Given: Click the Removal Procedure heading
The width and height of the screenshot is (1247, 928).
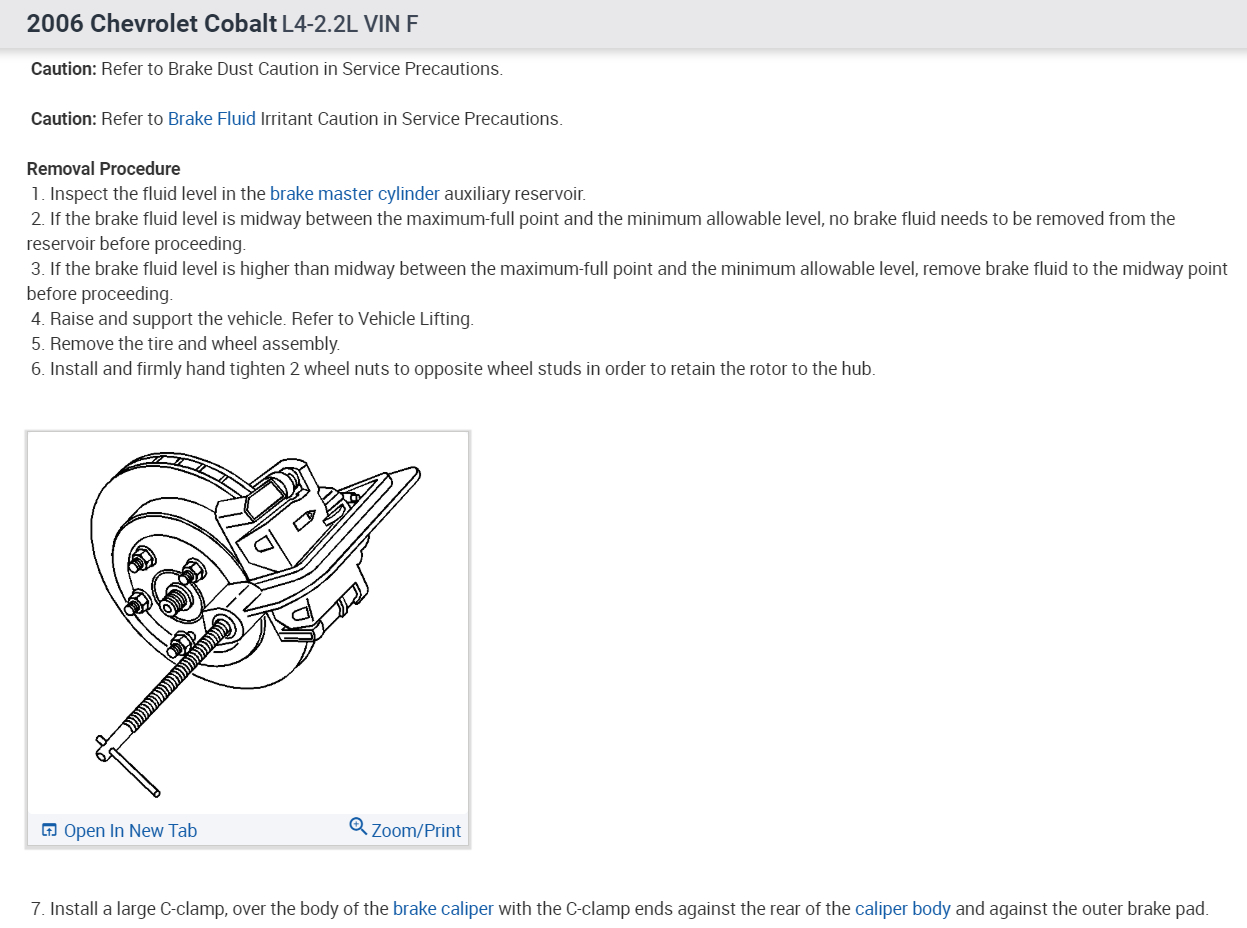Looking at the screenshot, I should [x=104, y=169].
